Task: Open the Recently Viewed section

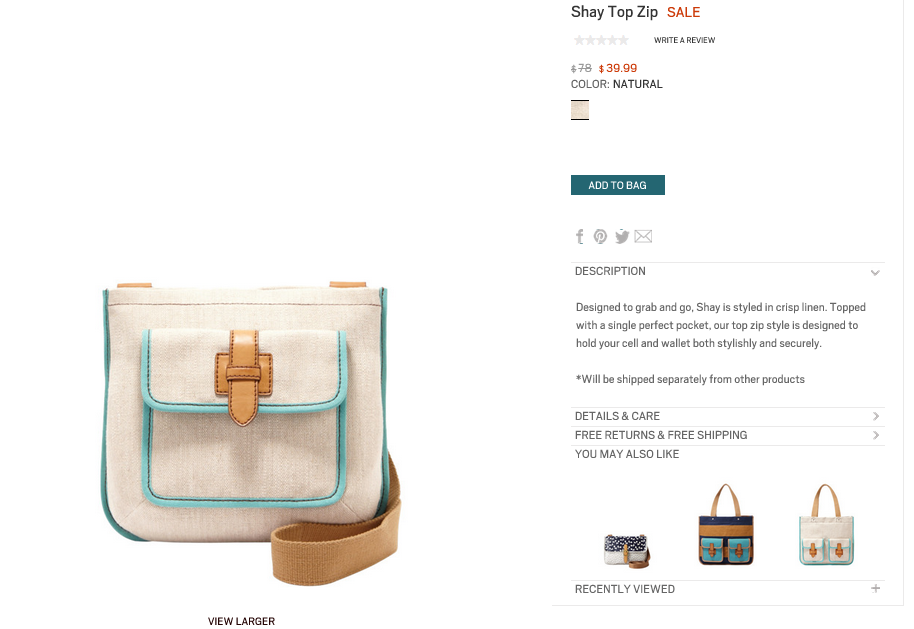Action: point(727,589)
